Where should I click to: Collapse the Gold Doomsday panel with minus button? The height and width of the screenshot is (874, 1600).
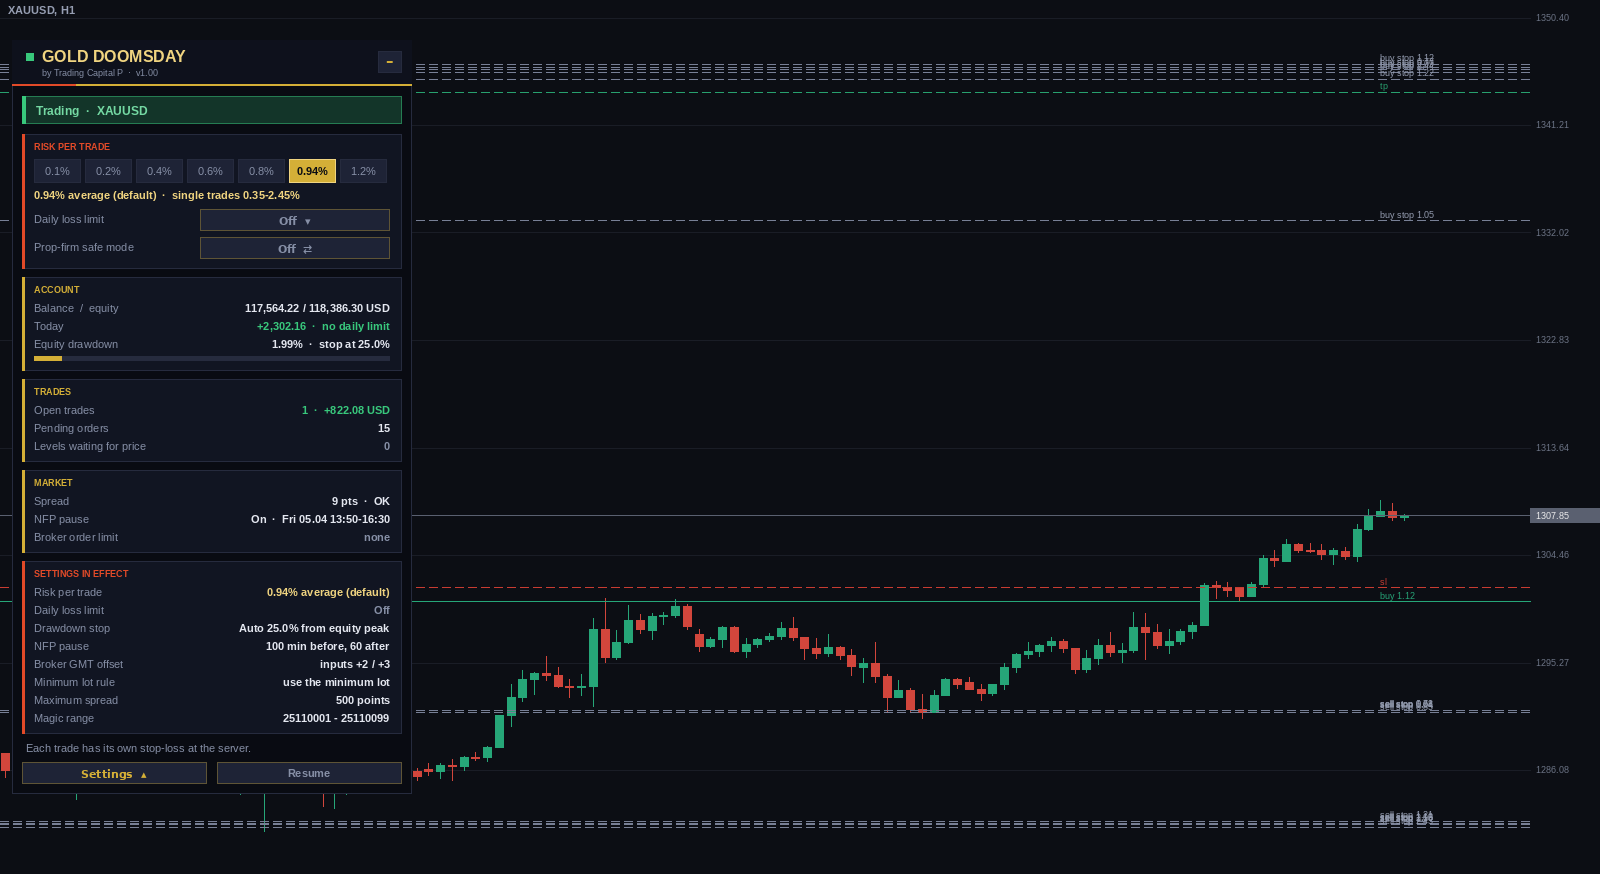point(390,62)
